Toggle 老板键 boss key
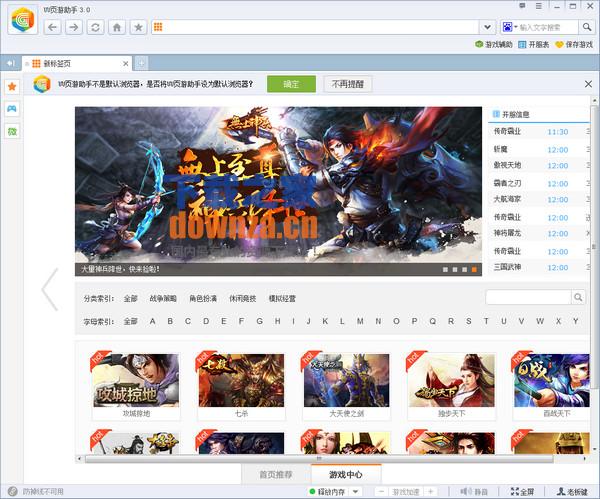Screen dimensions: 600x499 570,491
